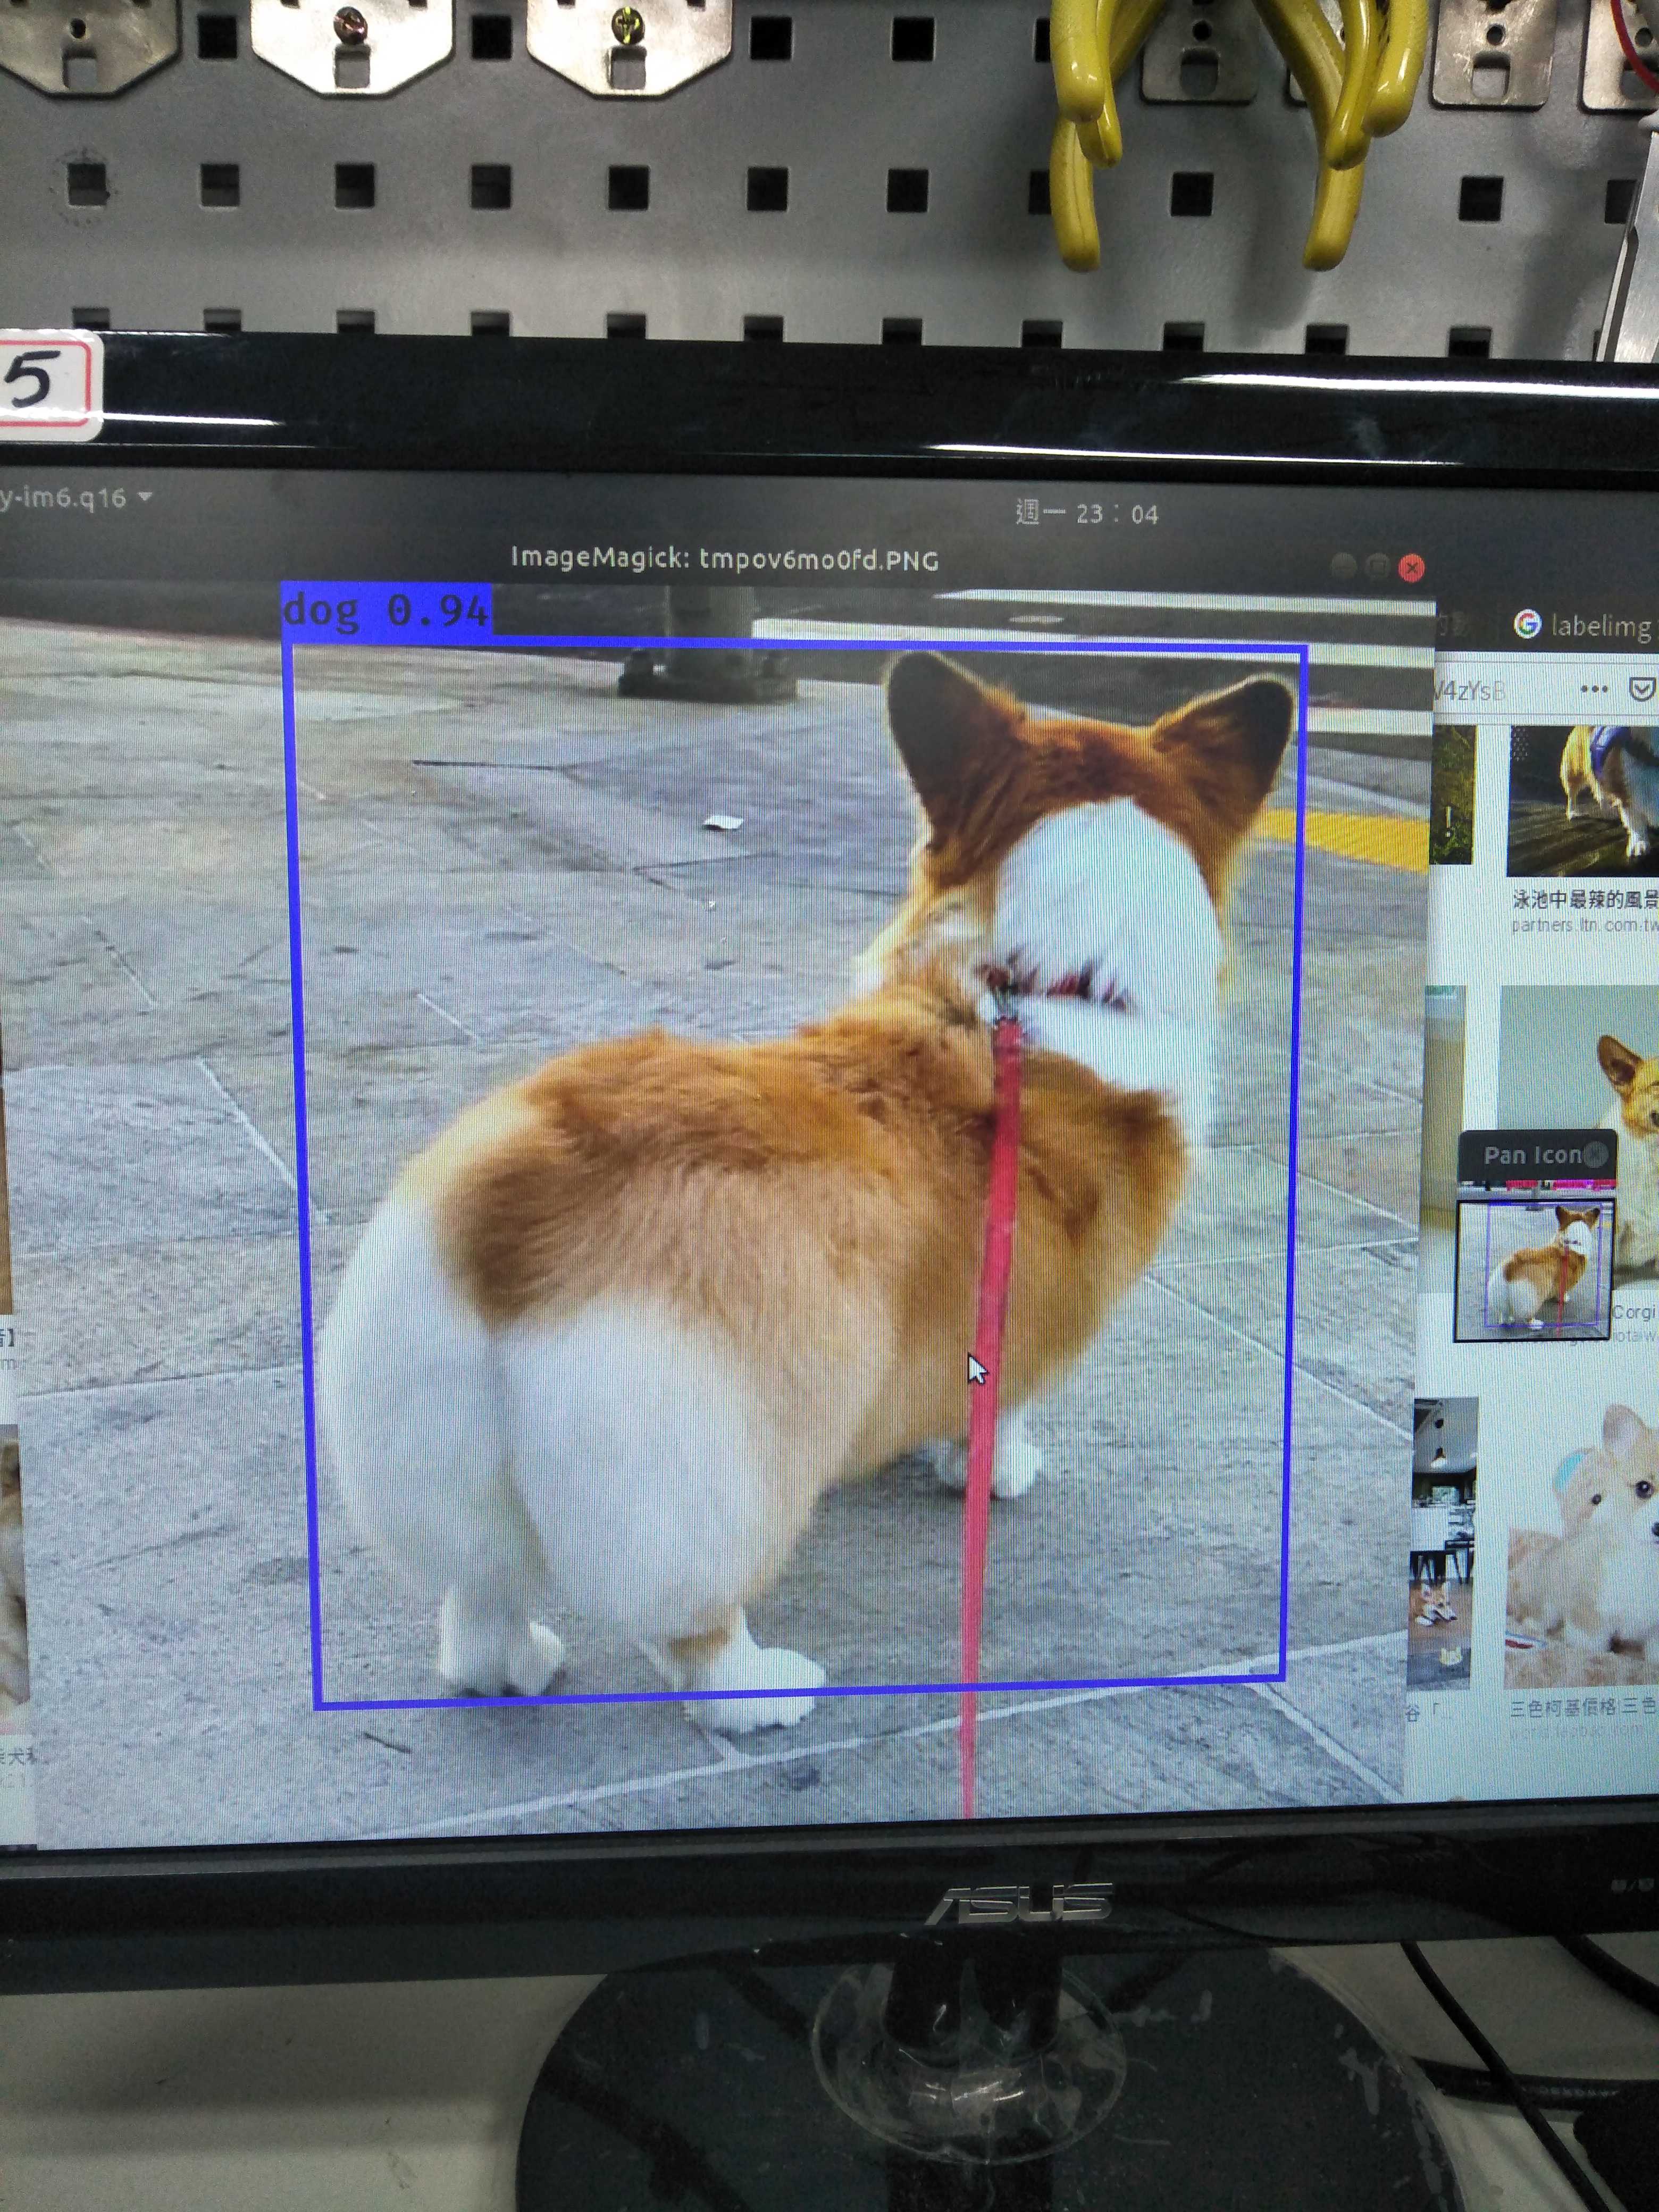
Task: Open the 泳池中最辣的風景 result title
Action: tap(1585, 900)
